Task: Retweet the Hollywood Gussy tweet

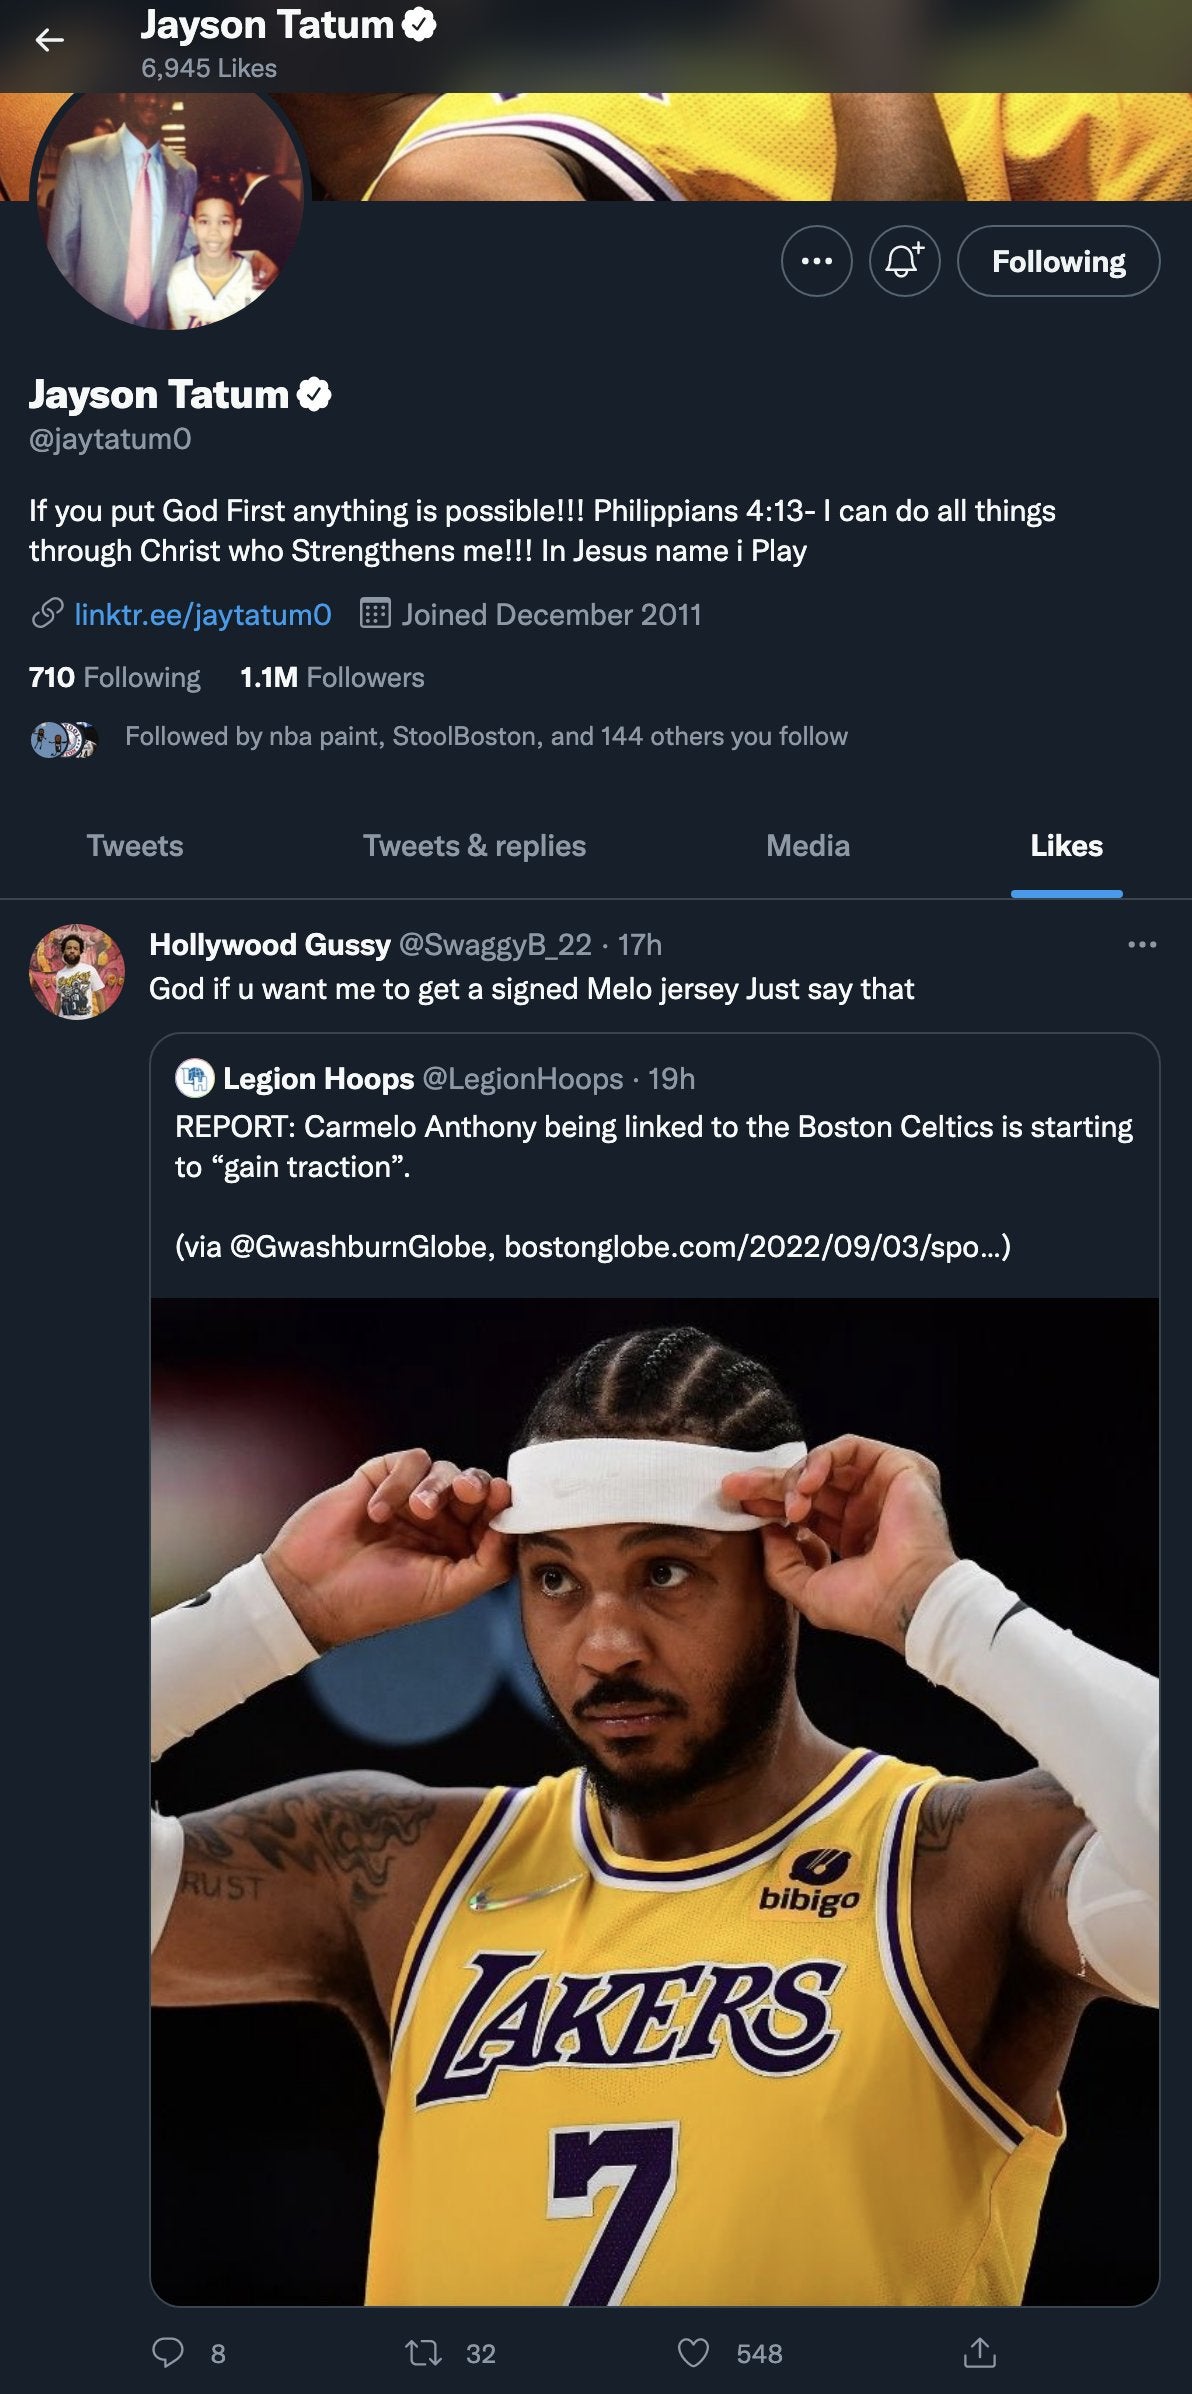Action: click(x=424, y=2352)
